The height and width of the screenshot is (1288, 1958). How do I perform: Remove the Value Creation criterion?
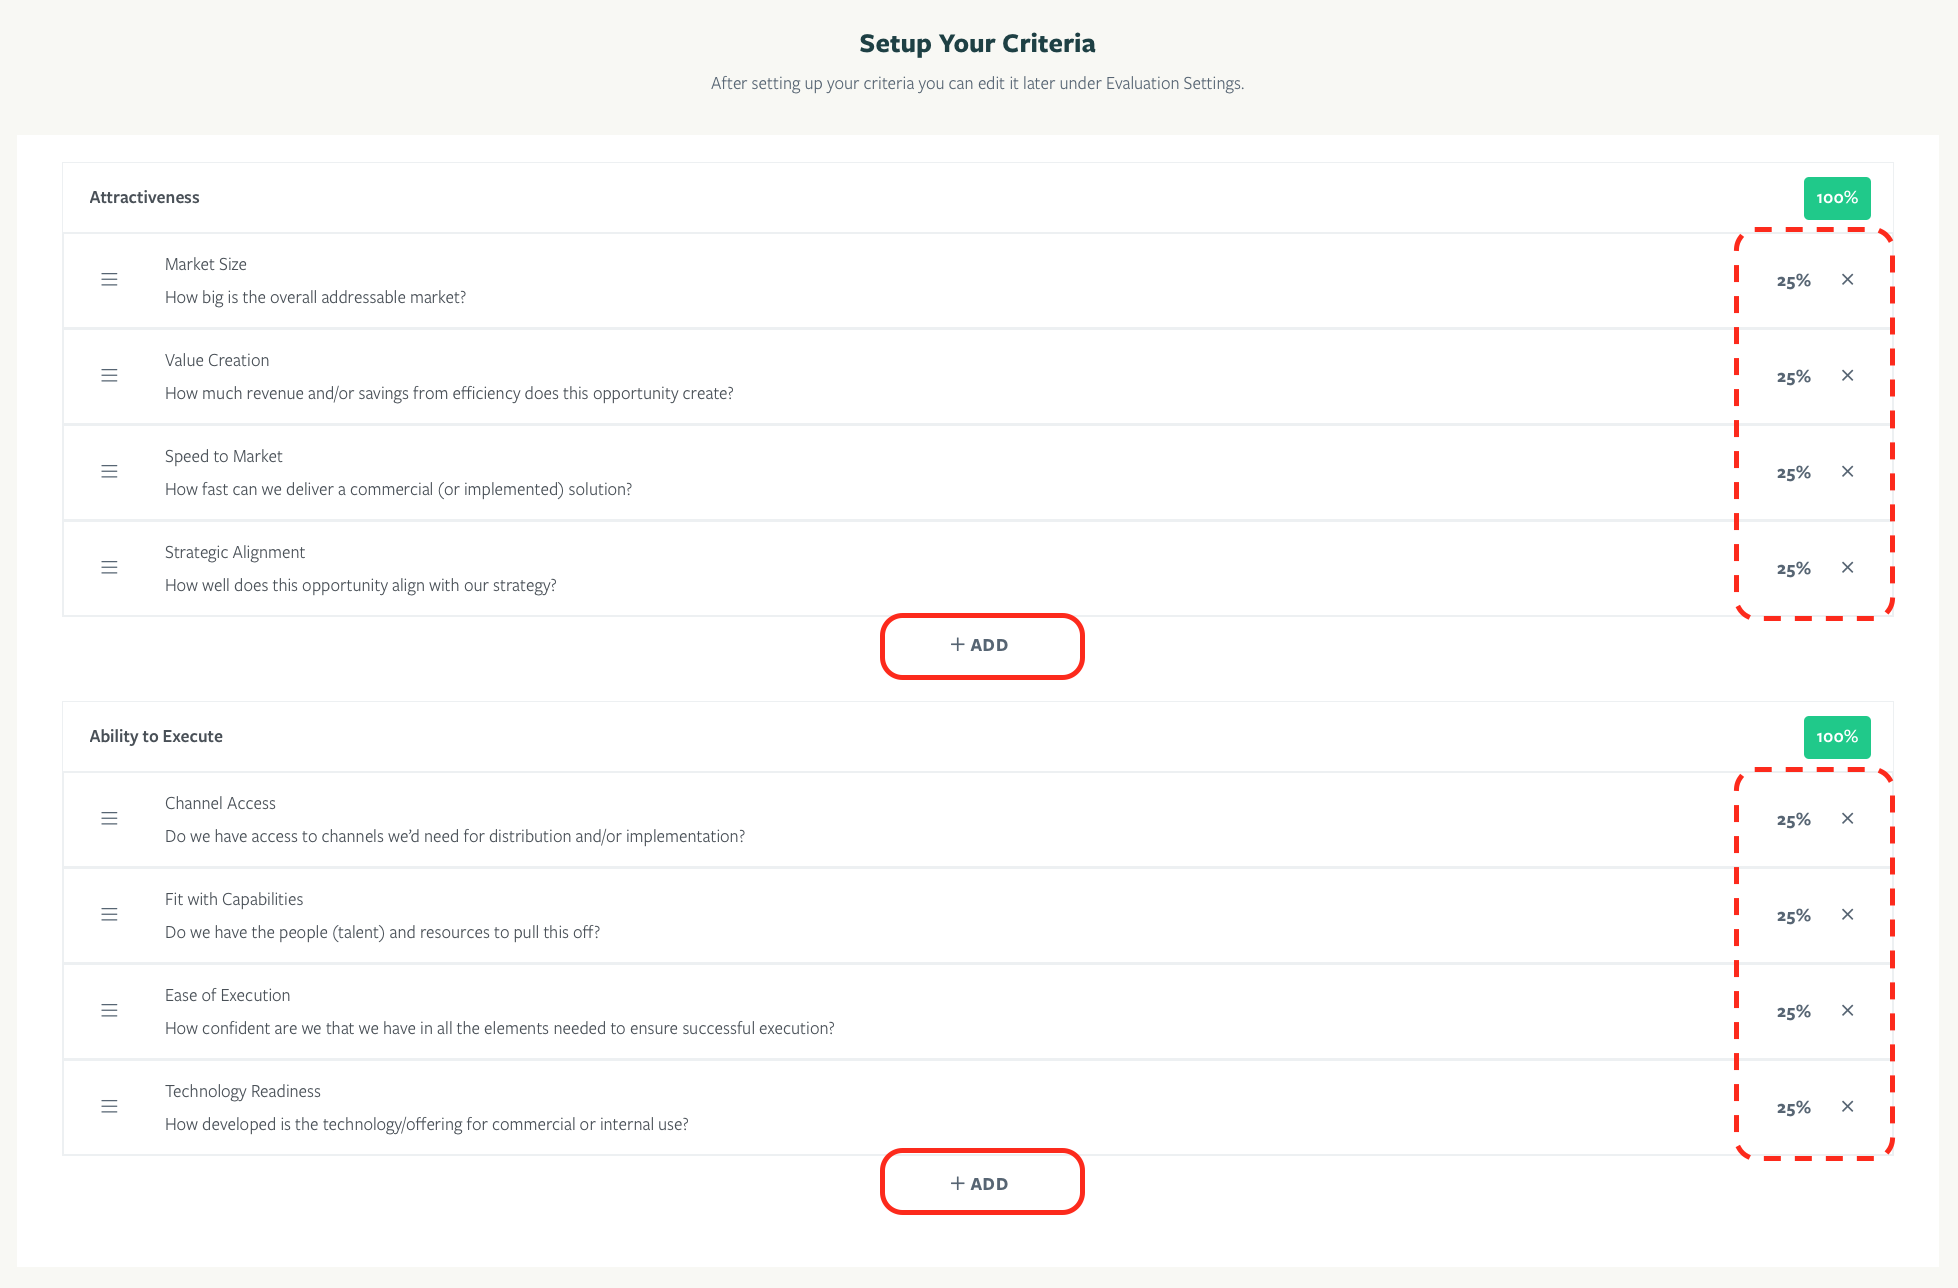pyautogui.click(x=1847, y=375)
